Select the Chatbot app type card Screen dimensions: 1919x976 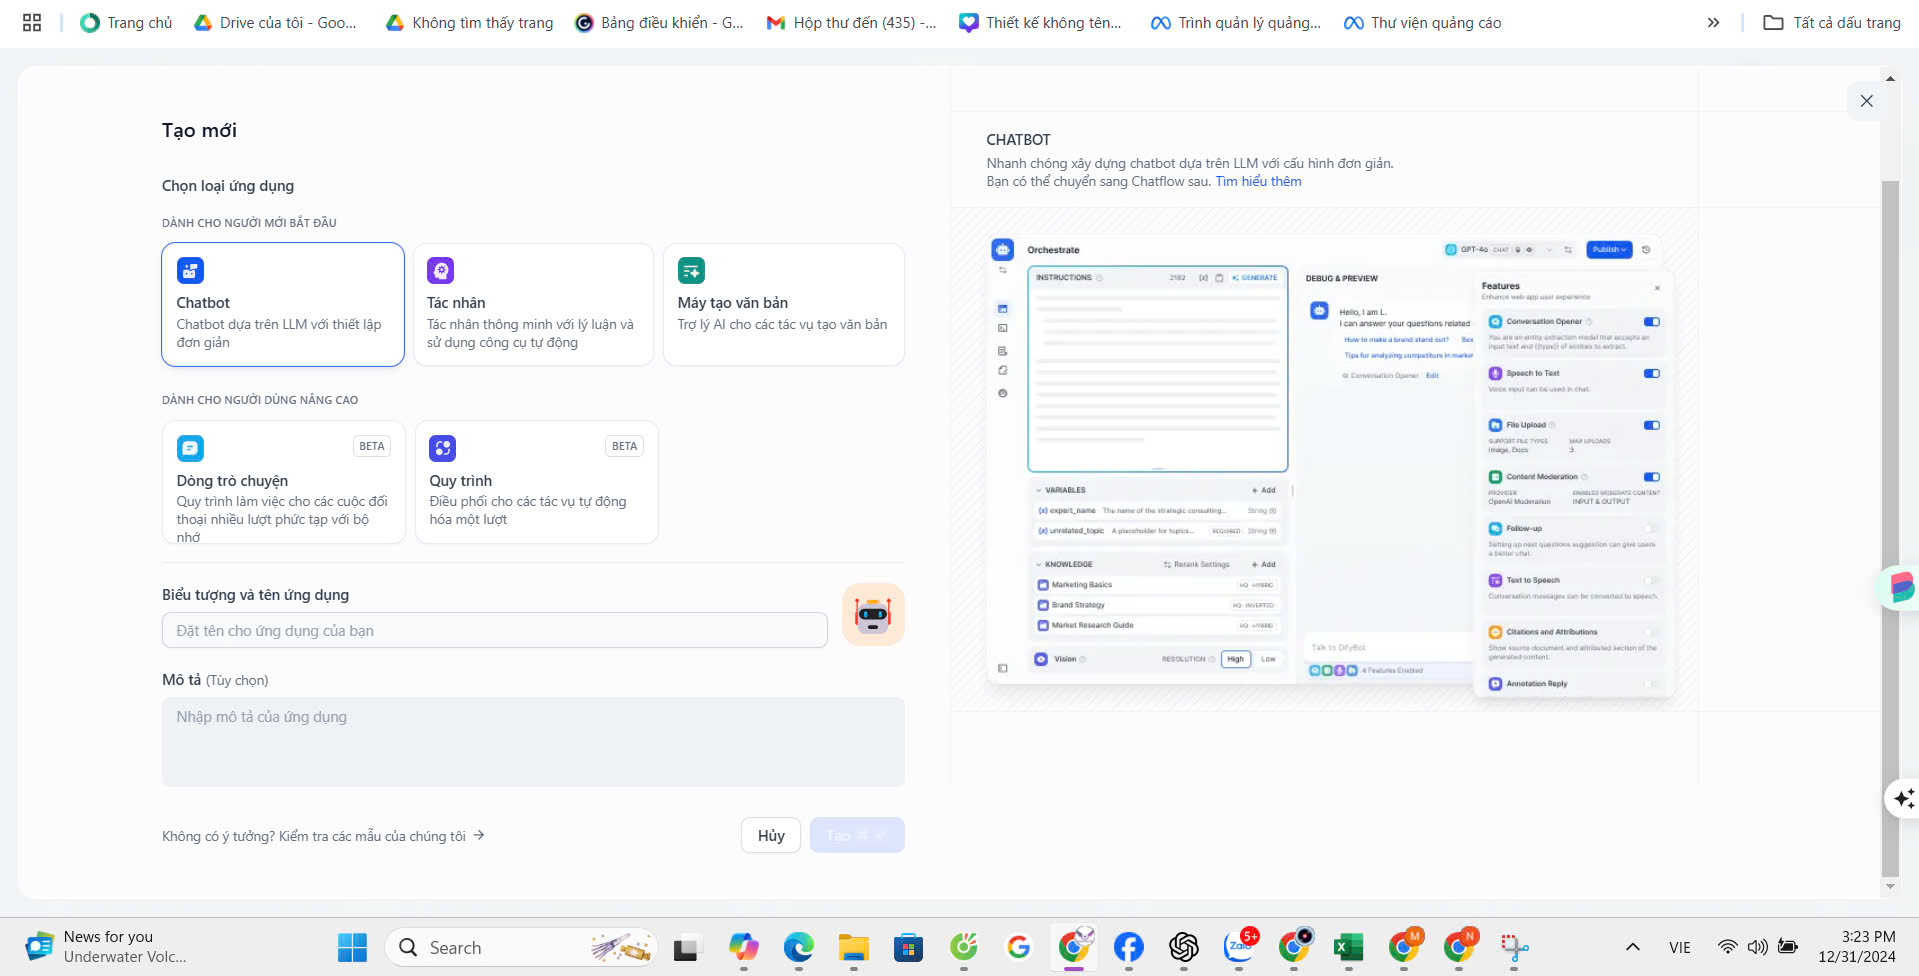(283, 305)
